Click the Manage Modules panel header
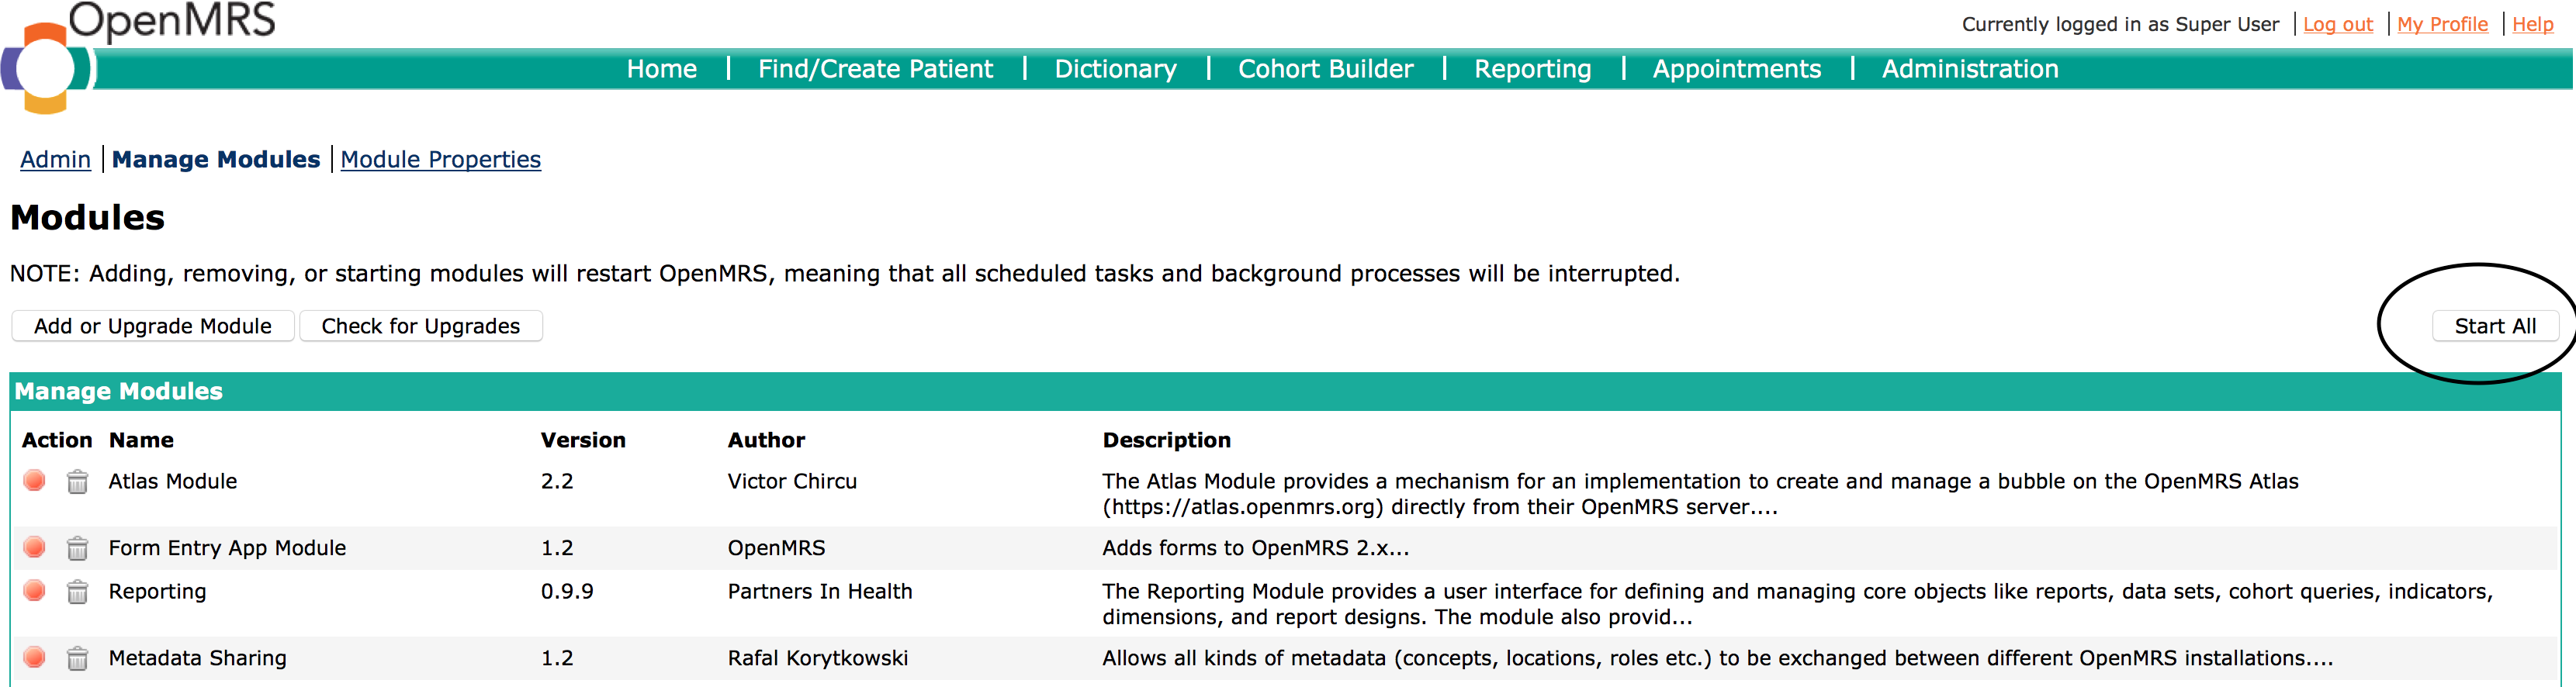The image size is (2576, 687). [1285, 391]
